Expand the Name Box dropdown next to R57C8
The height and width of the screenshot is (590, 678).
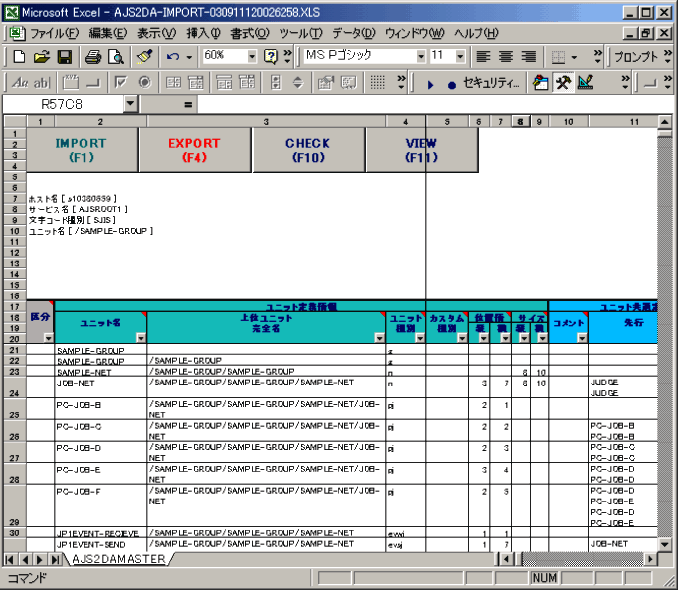click(x=130, y=104)
